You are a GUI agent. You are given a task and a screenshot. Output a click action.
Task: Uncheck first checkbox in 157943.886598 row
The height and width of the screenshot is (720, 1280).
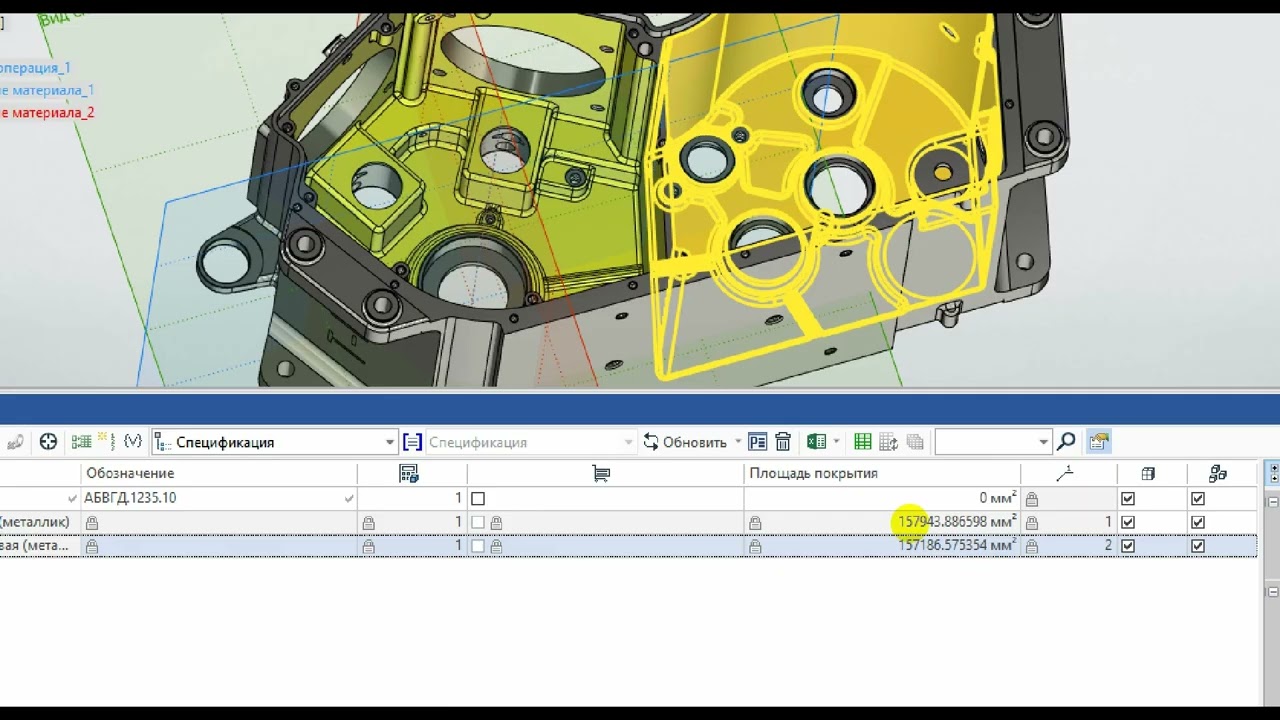[1128, 522]
